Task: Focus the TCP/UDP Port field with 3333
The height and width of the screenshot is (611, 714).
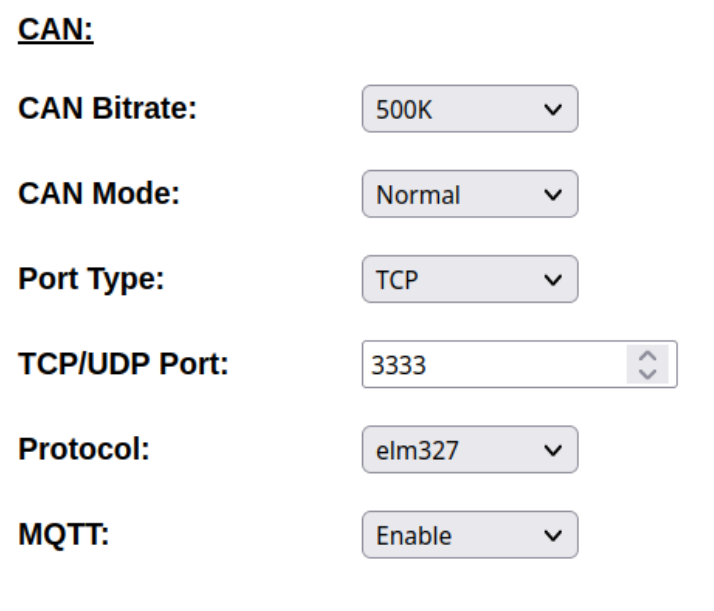Action: tap(520, 364)
